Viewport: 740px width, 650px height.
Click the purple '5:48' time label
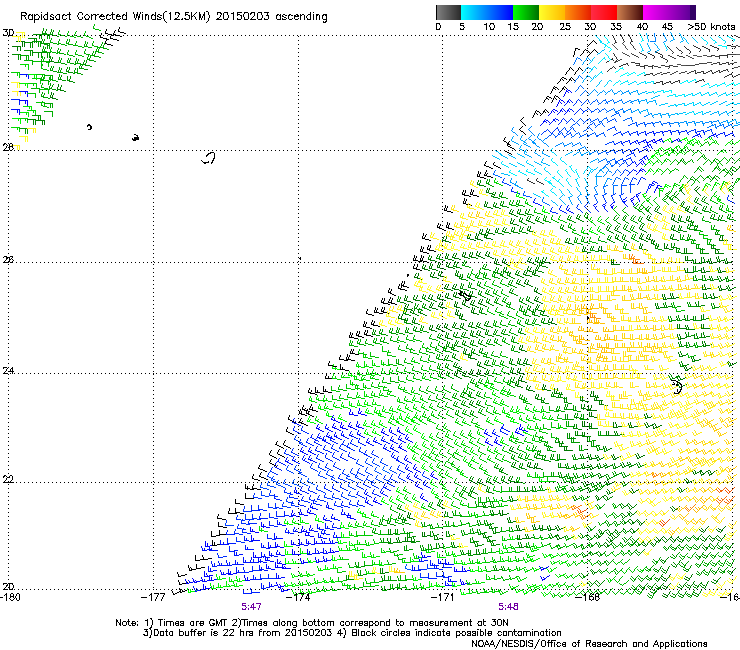(x=508, y=607)
